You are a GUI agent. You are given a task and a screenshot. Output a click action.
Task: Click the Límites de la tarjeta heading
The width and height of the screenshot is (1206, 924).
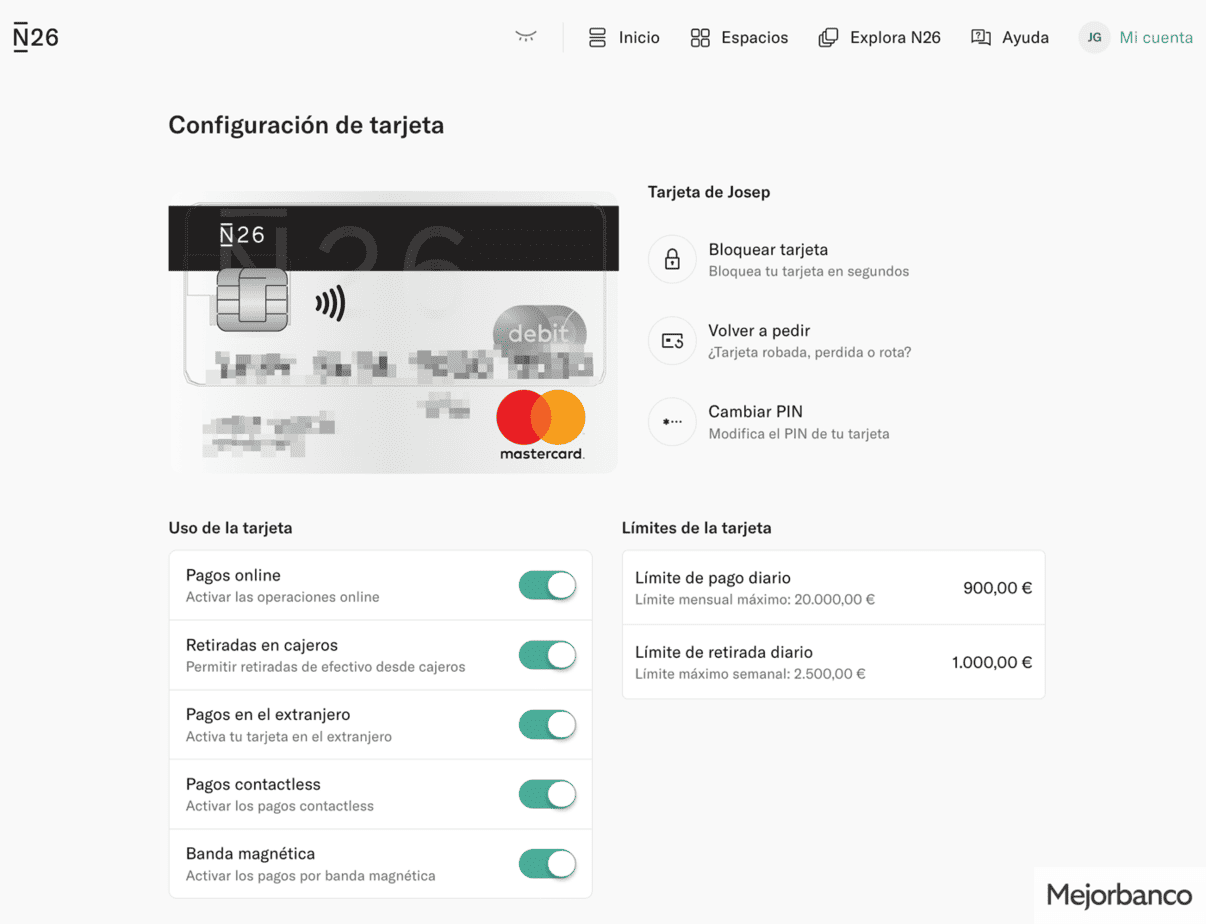[x=697, y=528]
